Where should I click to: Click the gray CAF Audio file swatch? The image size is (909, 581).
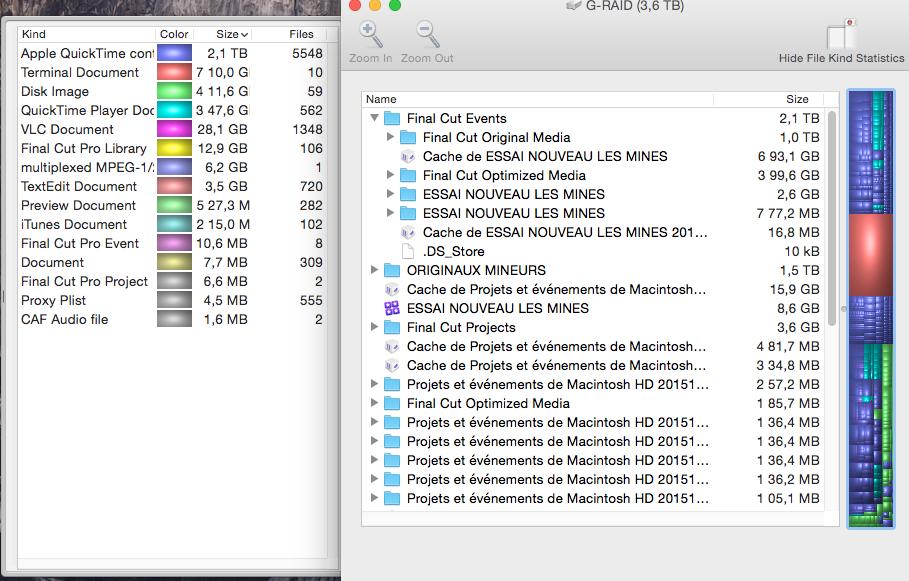[174, 319]
